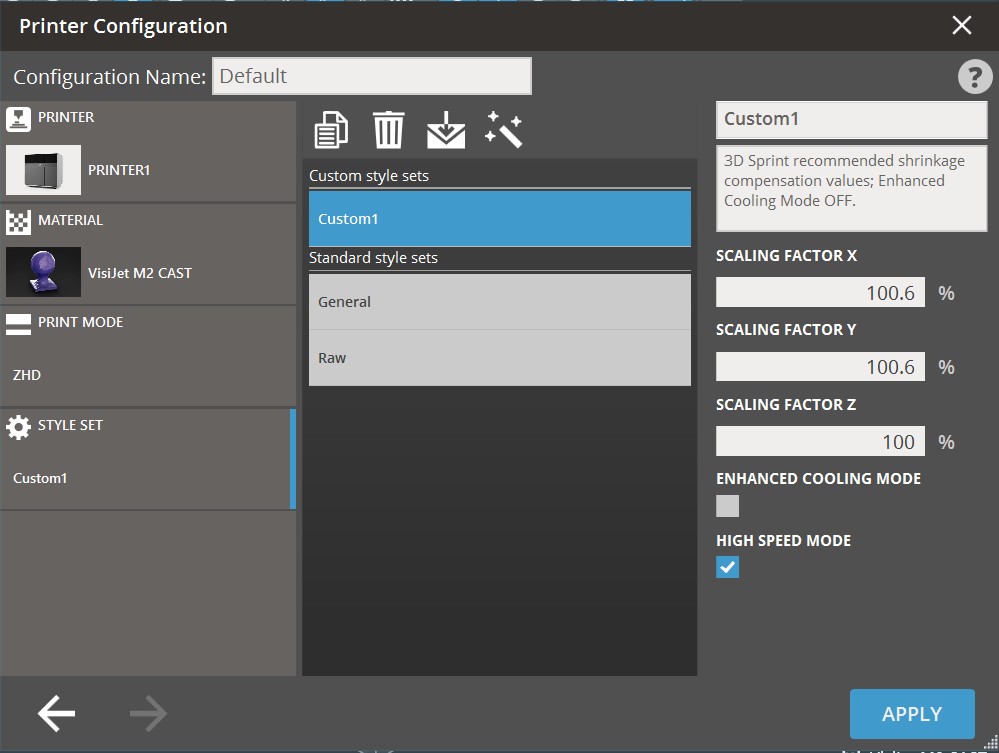Click the Configuration Name field
Viewport: 999px width, 753px height.
pos(372,77)
